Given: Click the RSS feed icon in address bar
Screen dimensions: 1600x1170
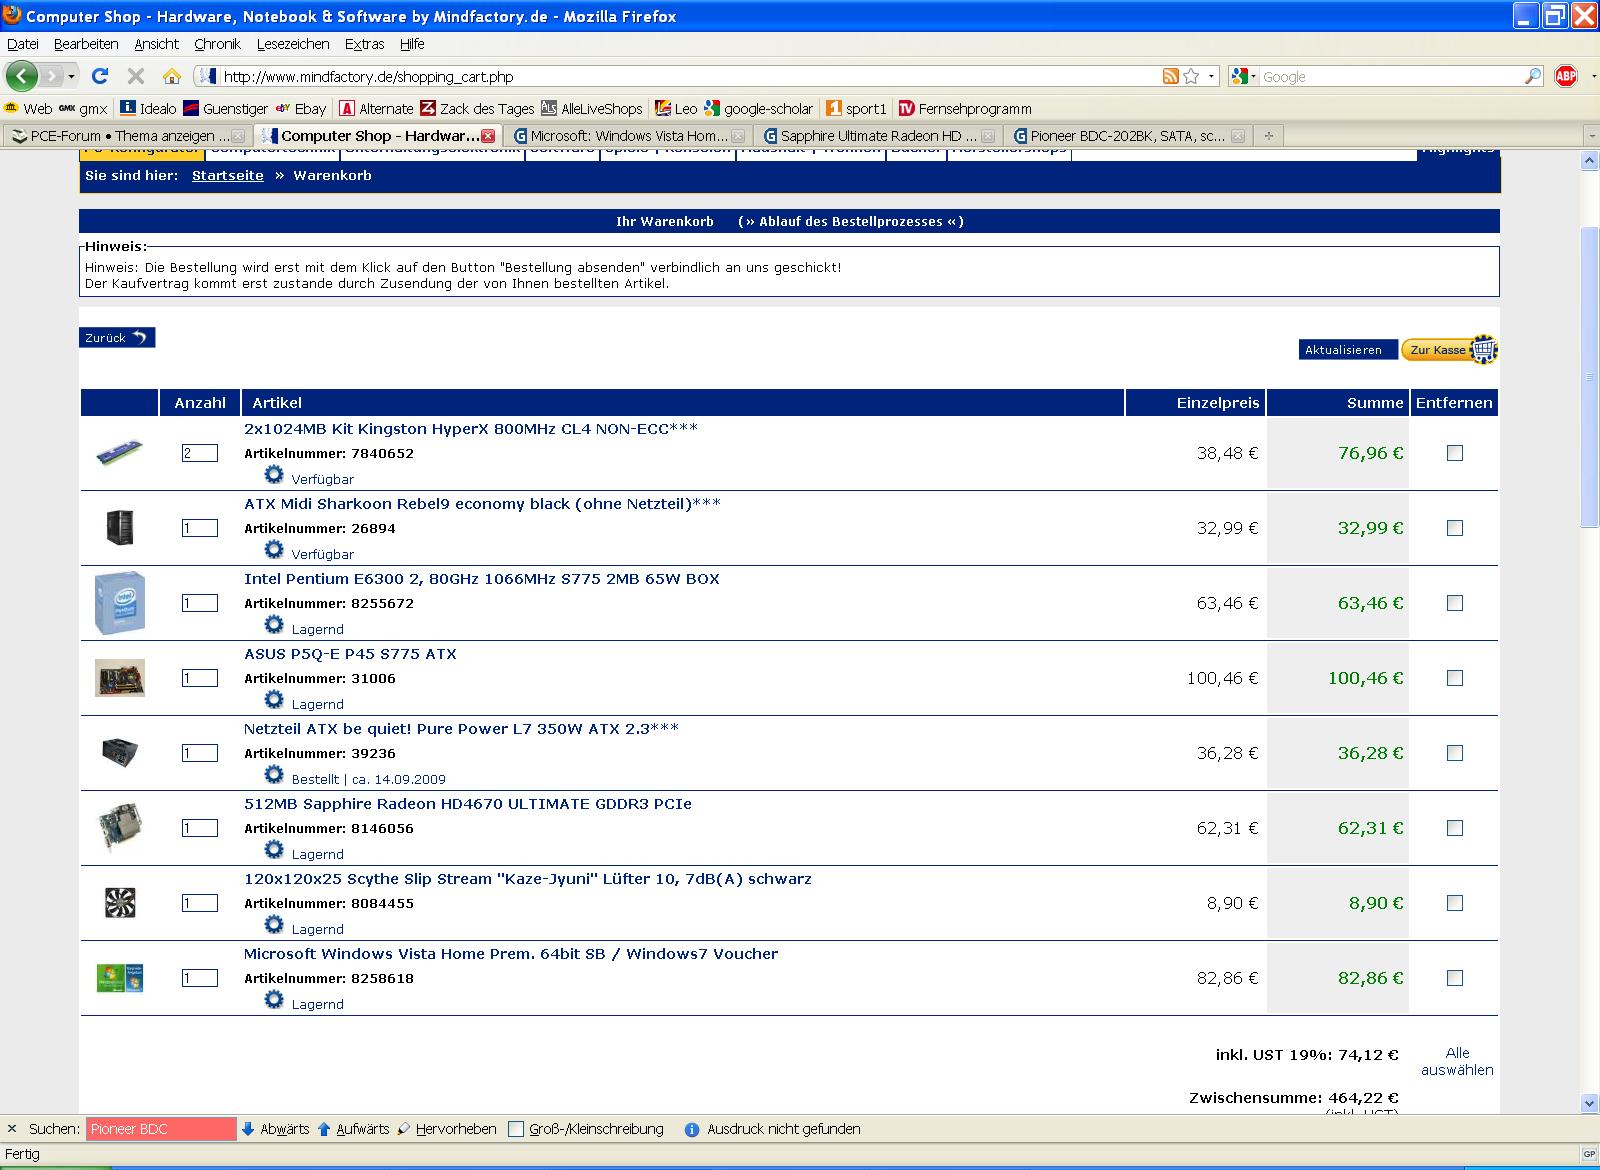Looking at the screenshot, I should coord(1170,76).
